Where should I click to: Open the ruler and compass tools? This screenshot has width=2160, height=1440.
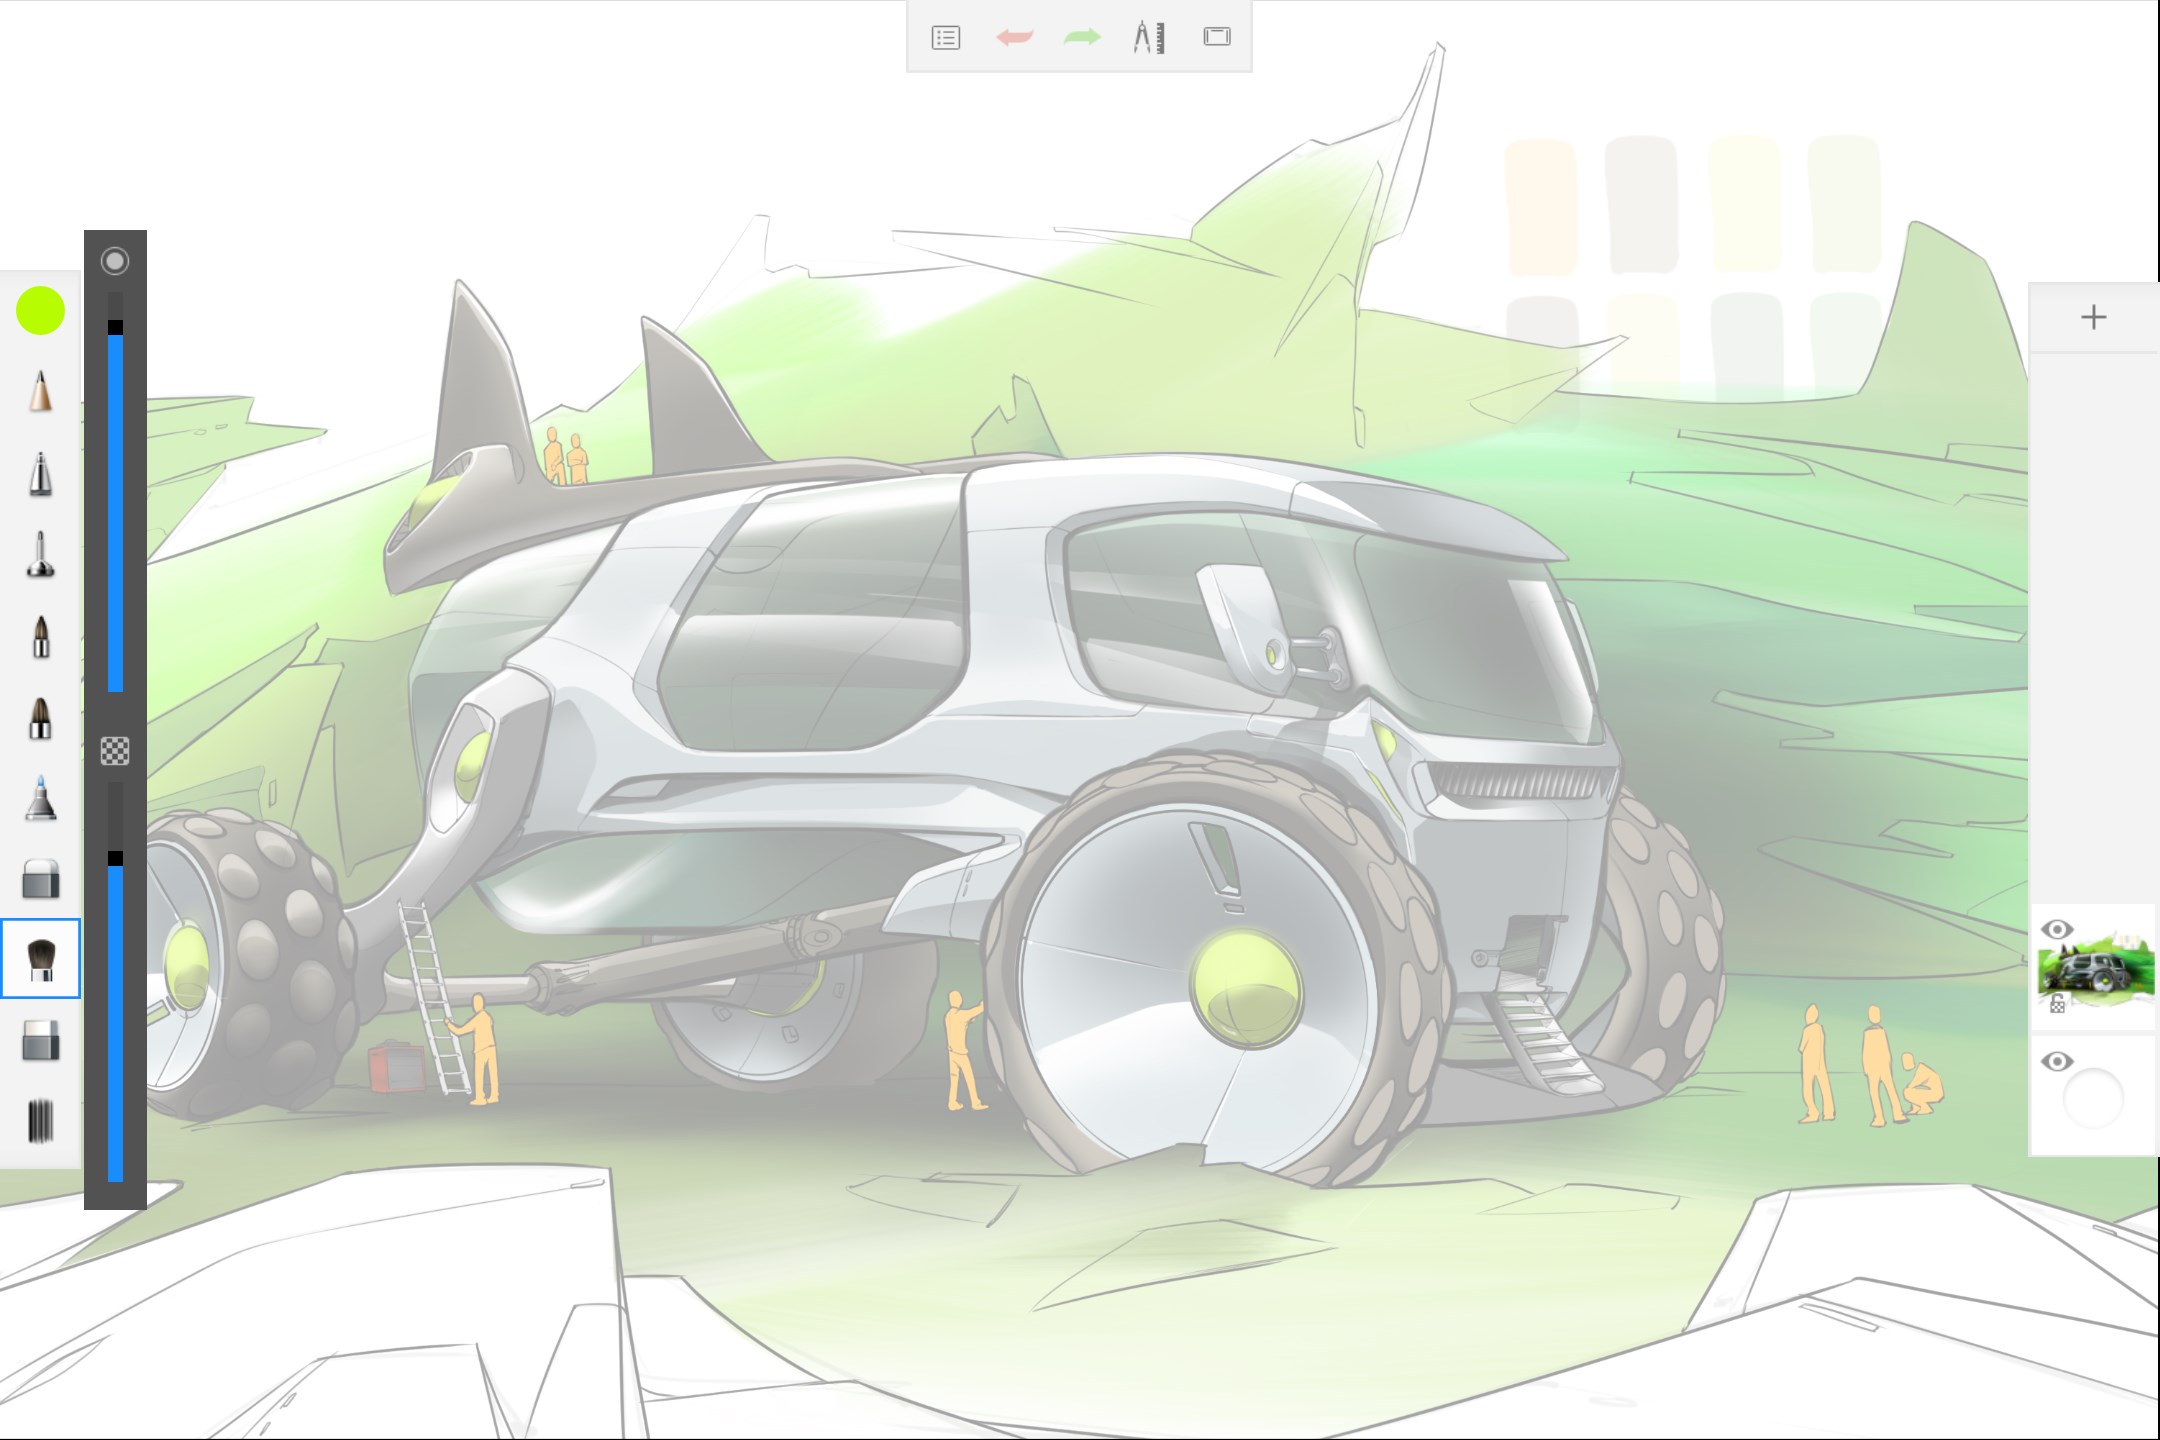pos(1149,38)
